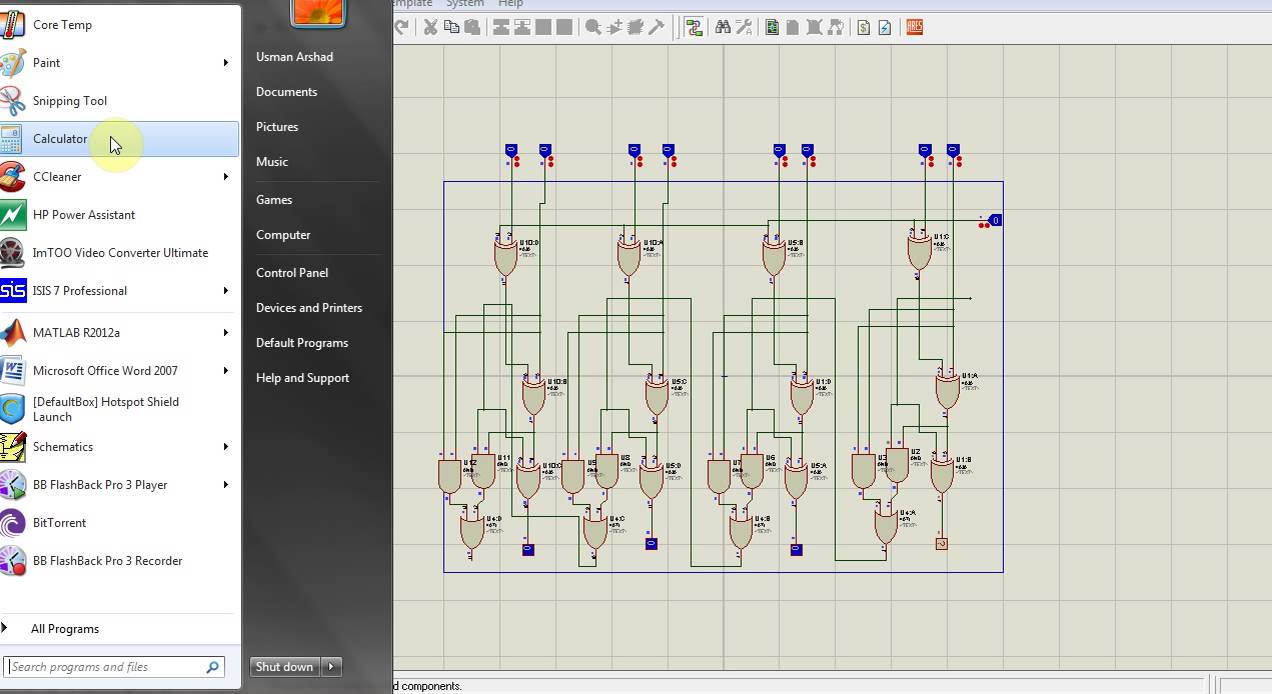The image size is (1272, 694).
Task: Expand the ISIS 7 Professional submenu arrow
Action: [226, 291]
